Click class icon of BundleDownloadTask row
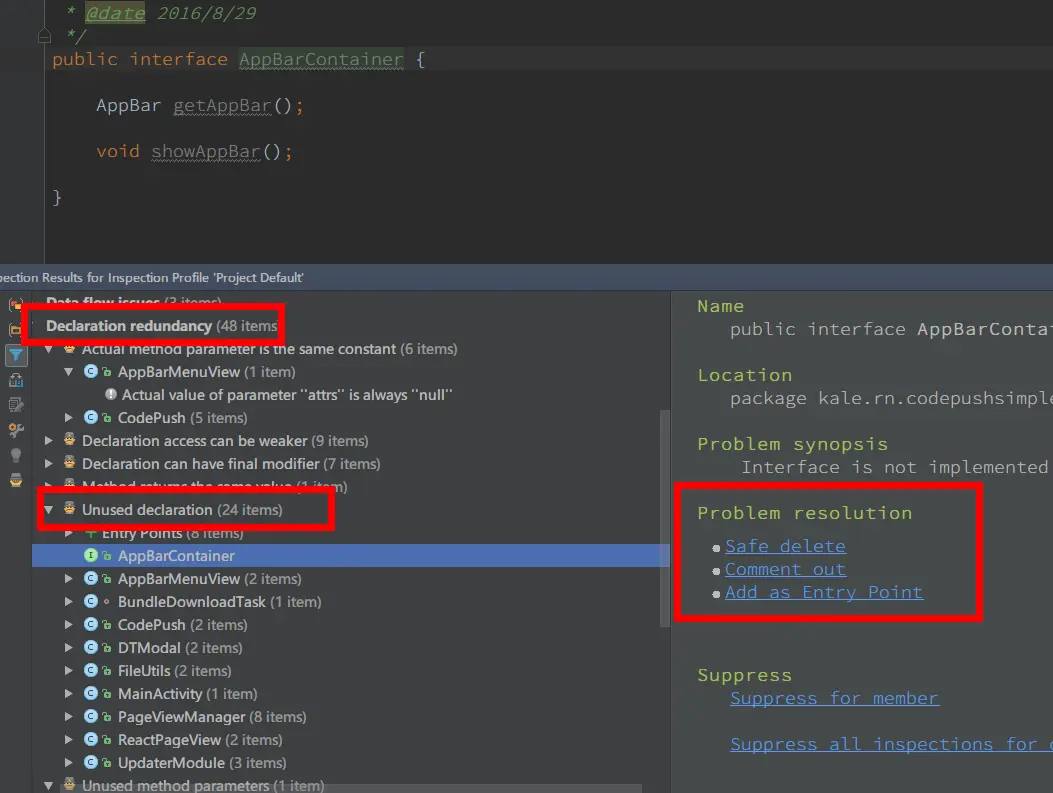Screen dimensions: 1053x793 [91, 602]
